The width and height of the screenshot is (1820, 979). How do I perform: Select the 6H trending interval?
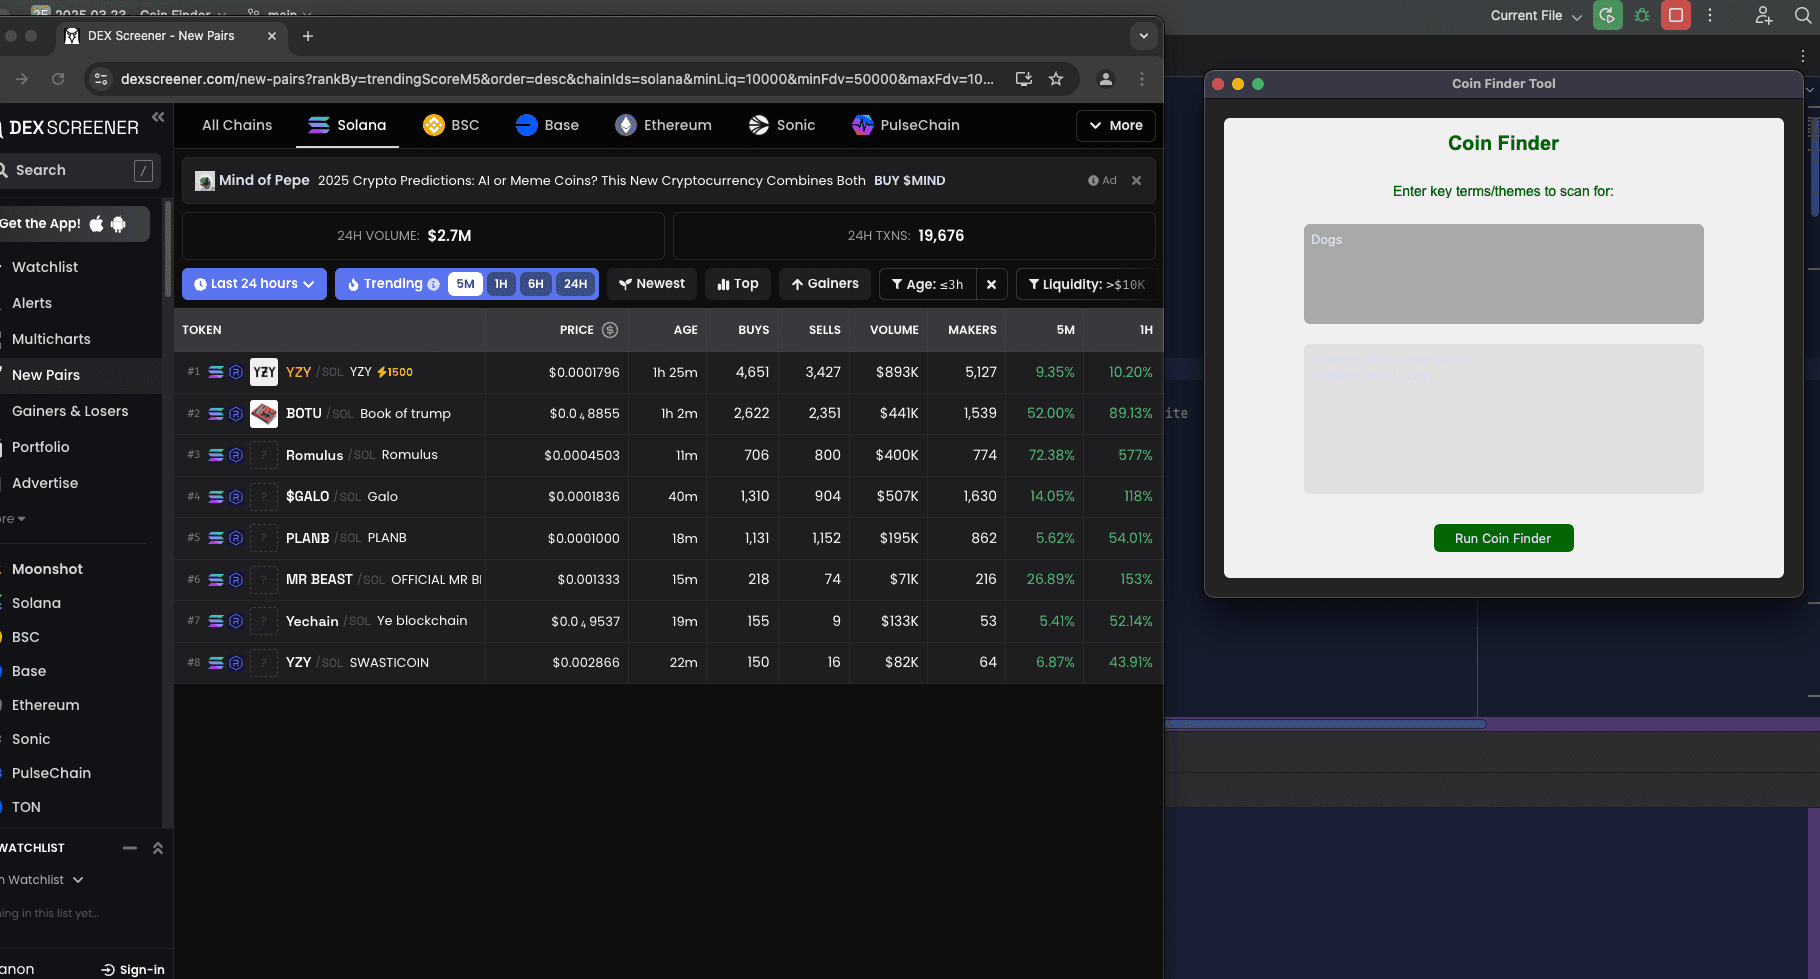tap(536, 284)
